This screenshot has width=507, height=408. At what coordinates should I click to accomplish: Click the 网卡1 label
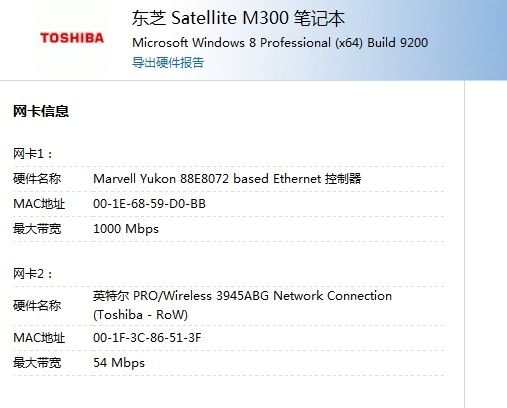(x=33, y=154)
